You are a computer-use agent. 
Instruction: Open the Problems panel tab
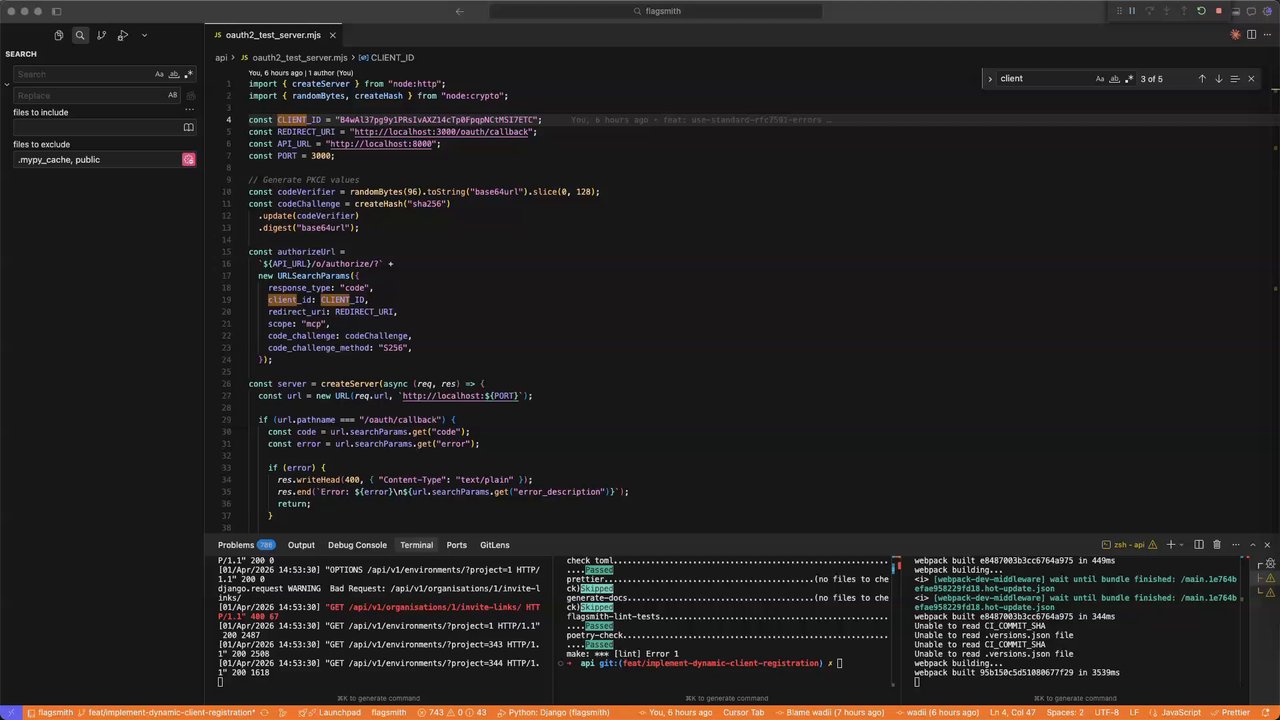click(236, 545)
